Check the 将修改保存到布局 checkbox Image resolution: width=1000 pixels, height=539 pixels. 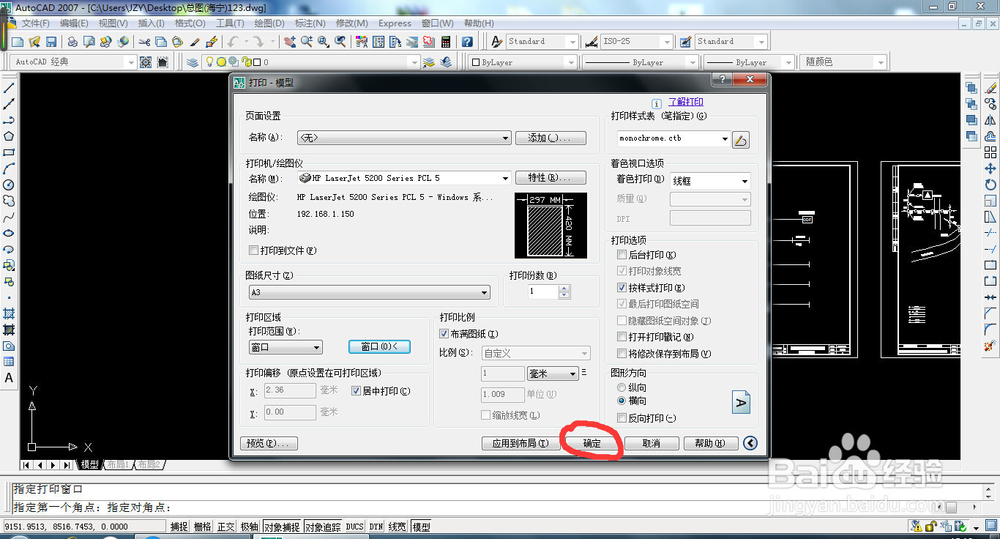[x=622, y=353]
